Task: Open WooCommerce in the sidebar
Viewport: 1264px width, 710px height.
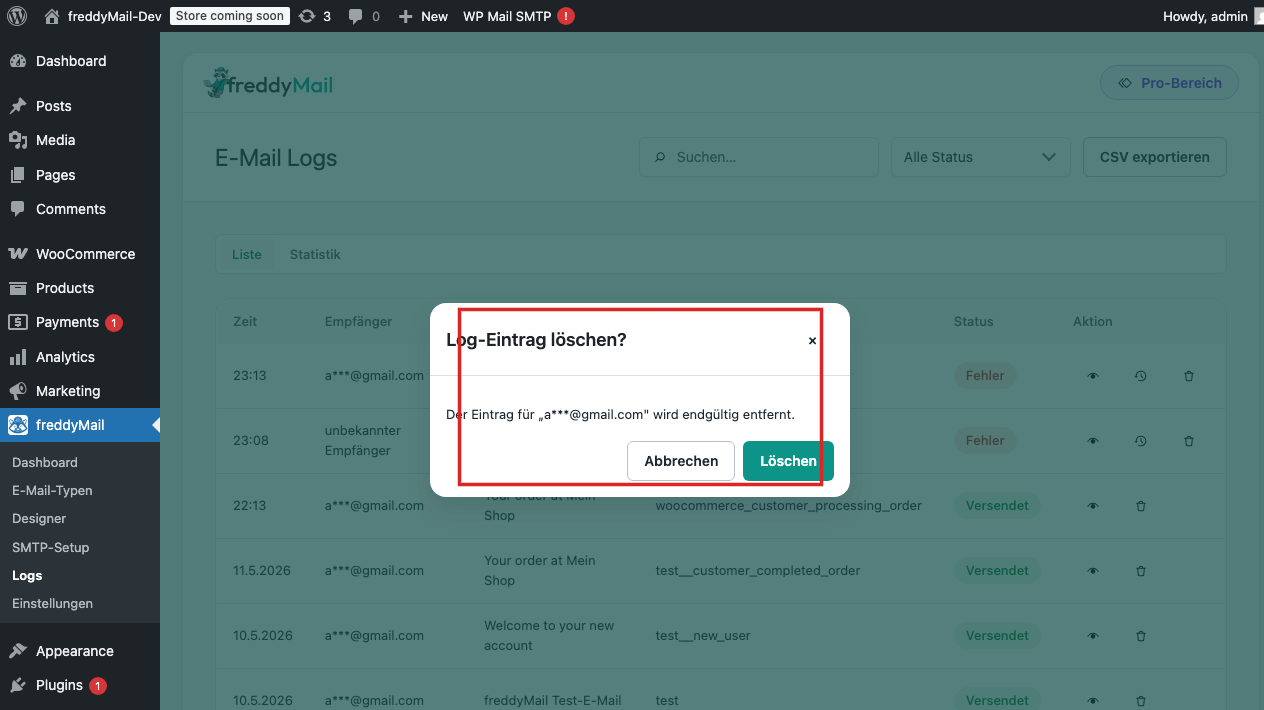Action: [80, 254]
